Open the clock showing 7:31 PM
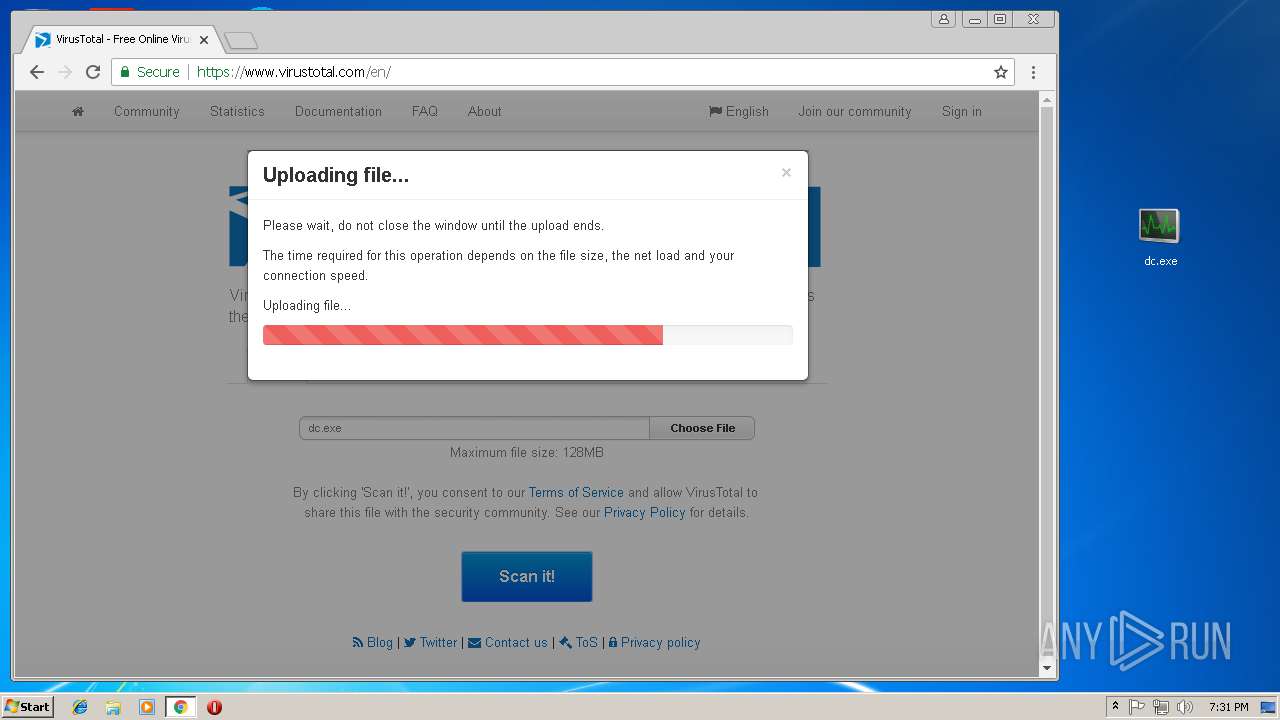 [1228, 707]
